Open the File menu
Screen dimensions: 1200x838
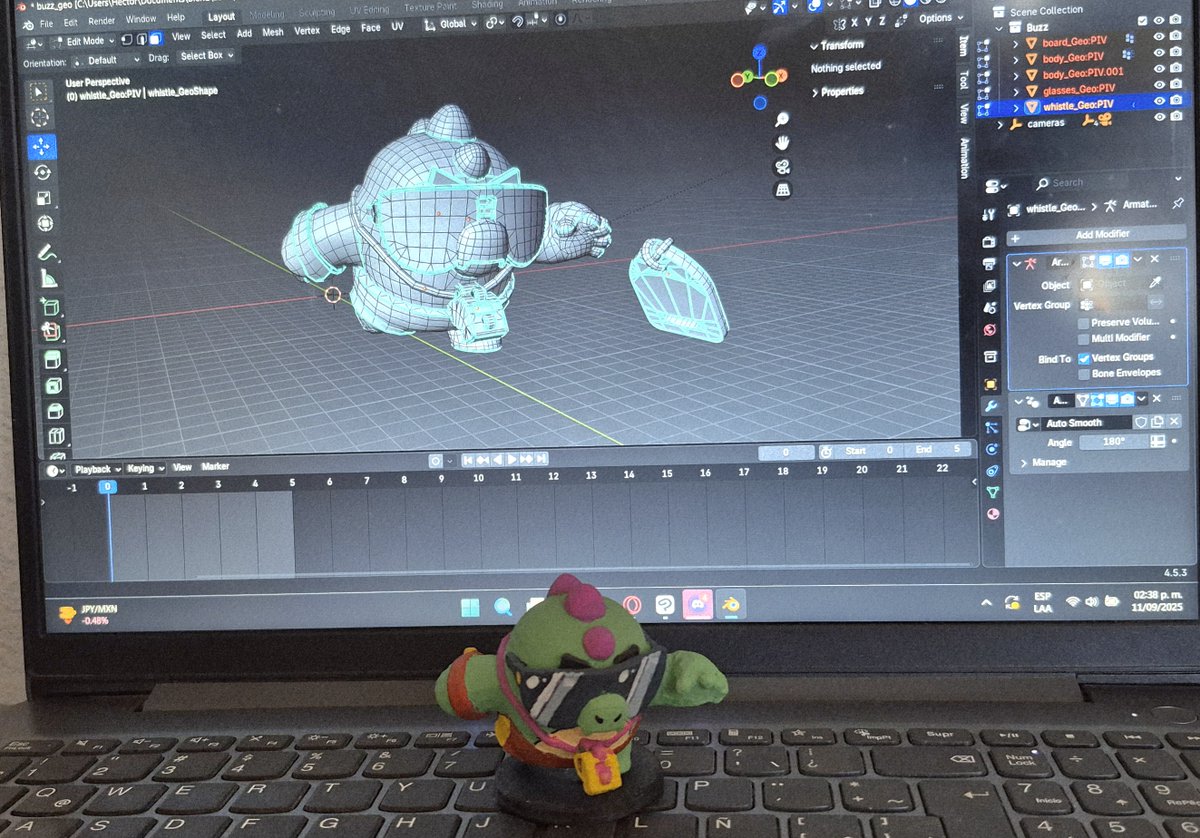click(45, 22)
